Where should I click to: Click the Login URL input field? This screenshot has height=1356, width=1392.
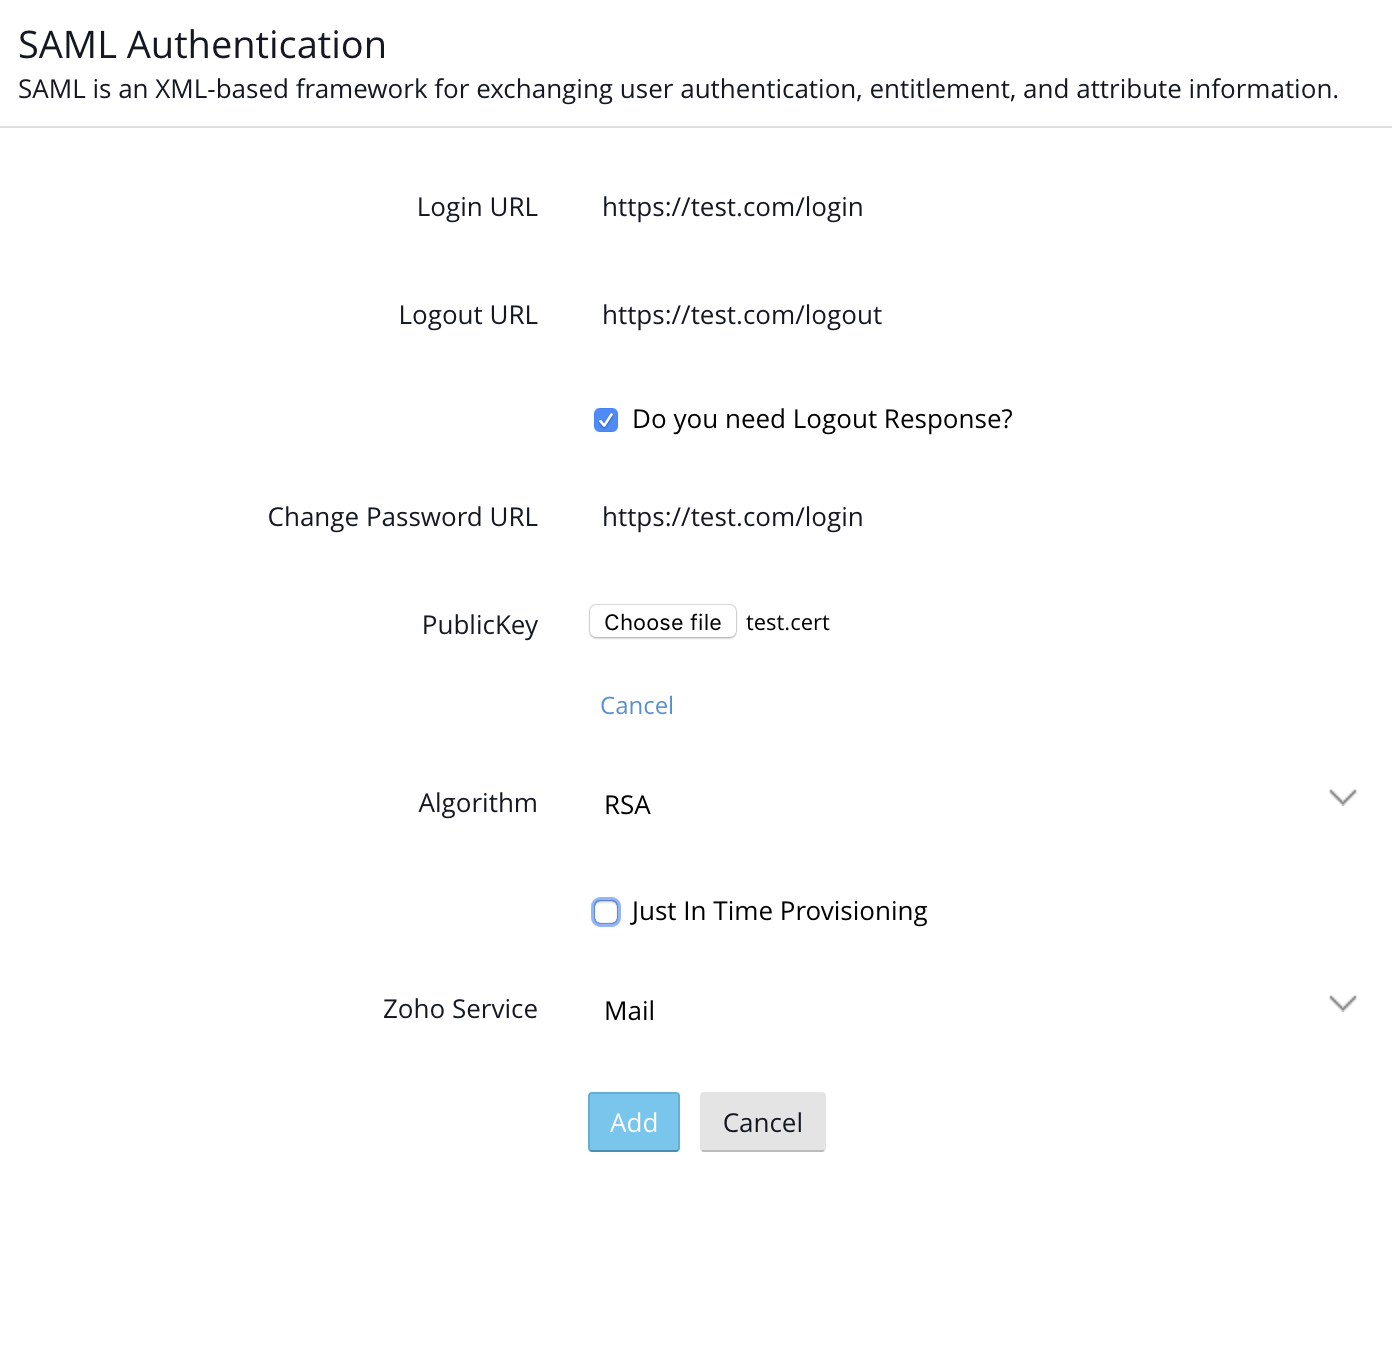900,207
